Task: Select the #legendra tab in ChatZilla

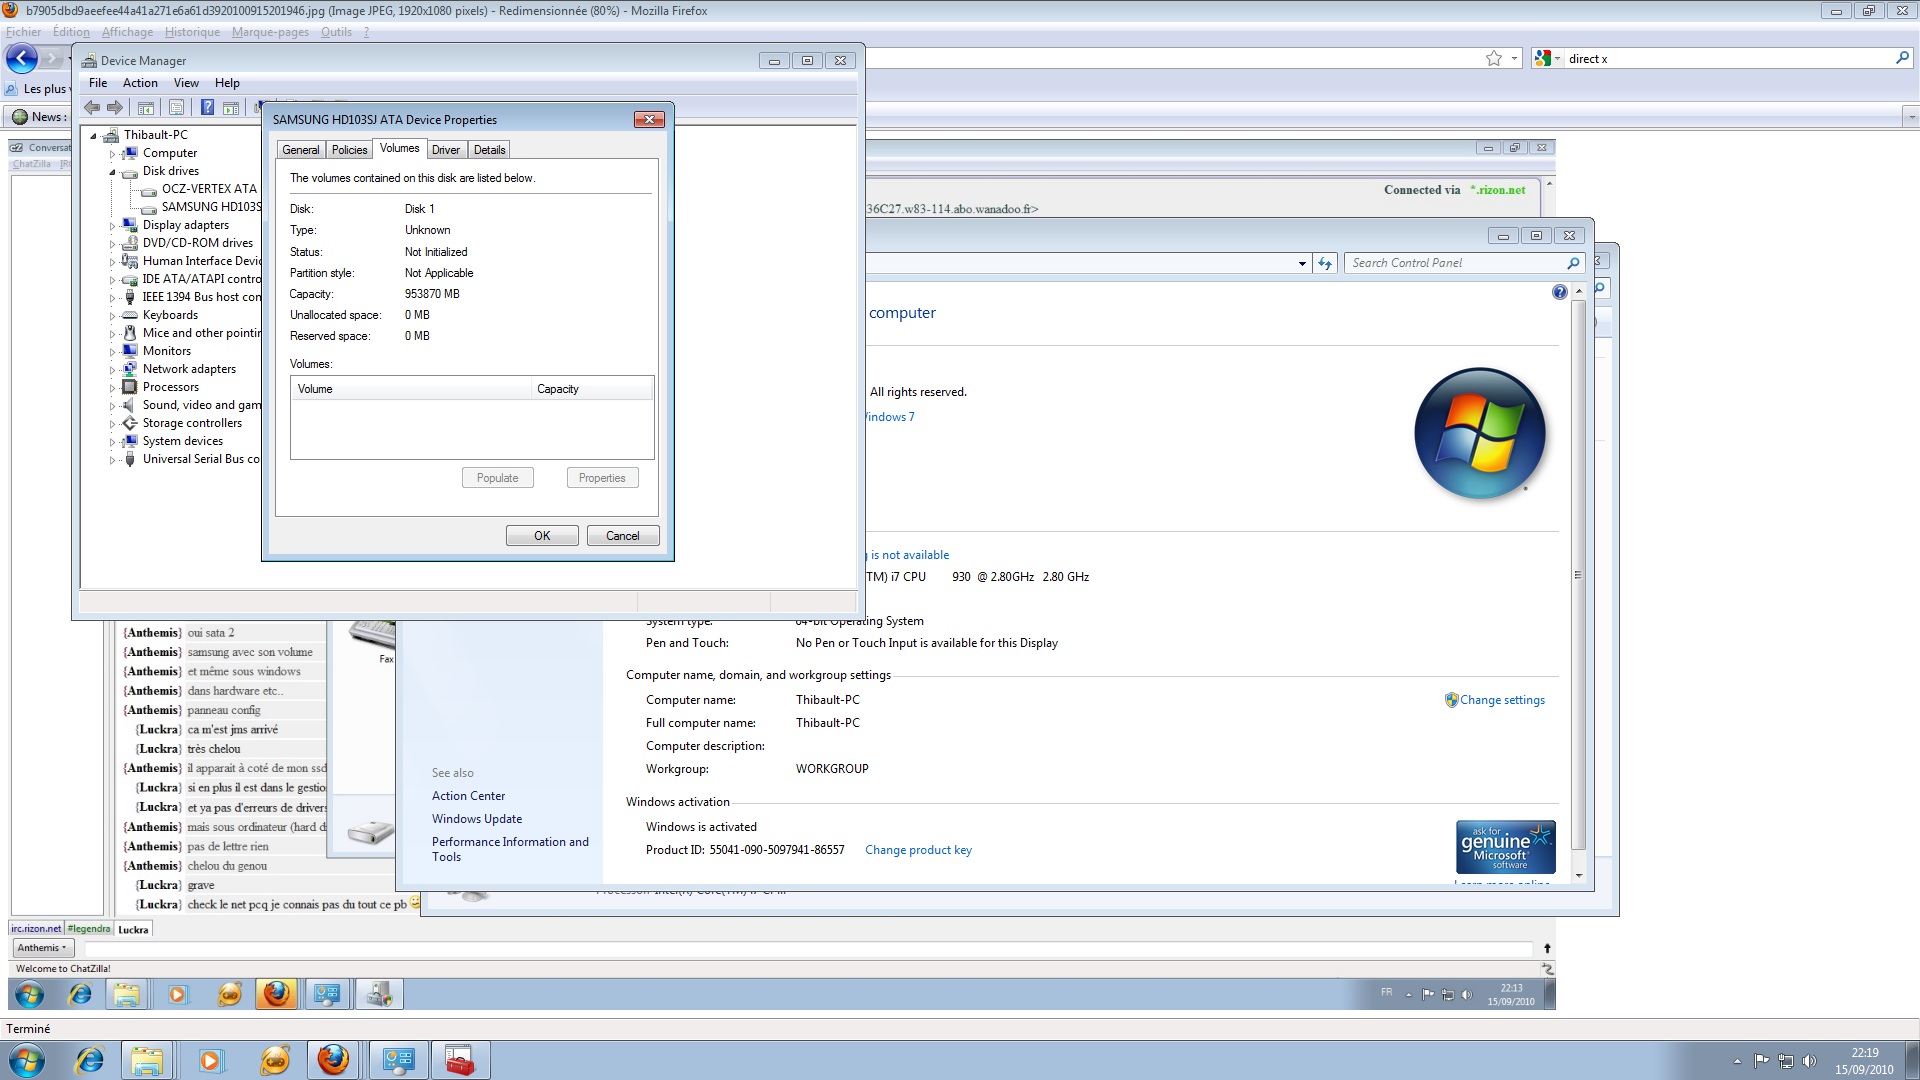Action: 89,929
